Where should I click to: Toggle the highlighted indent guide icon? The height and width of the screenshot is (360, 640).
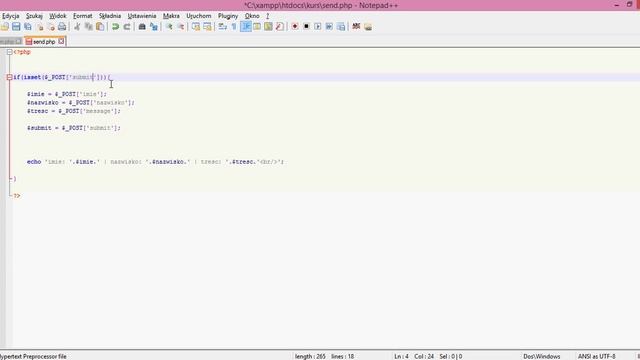[246, 27]
